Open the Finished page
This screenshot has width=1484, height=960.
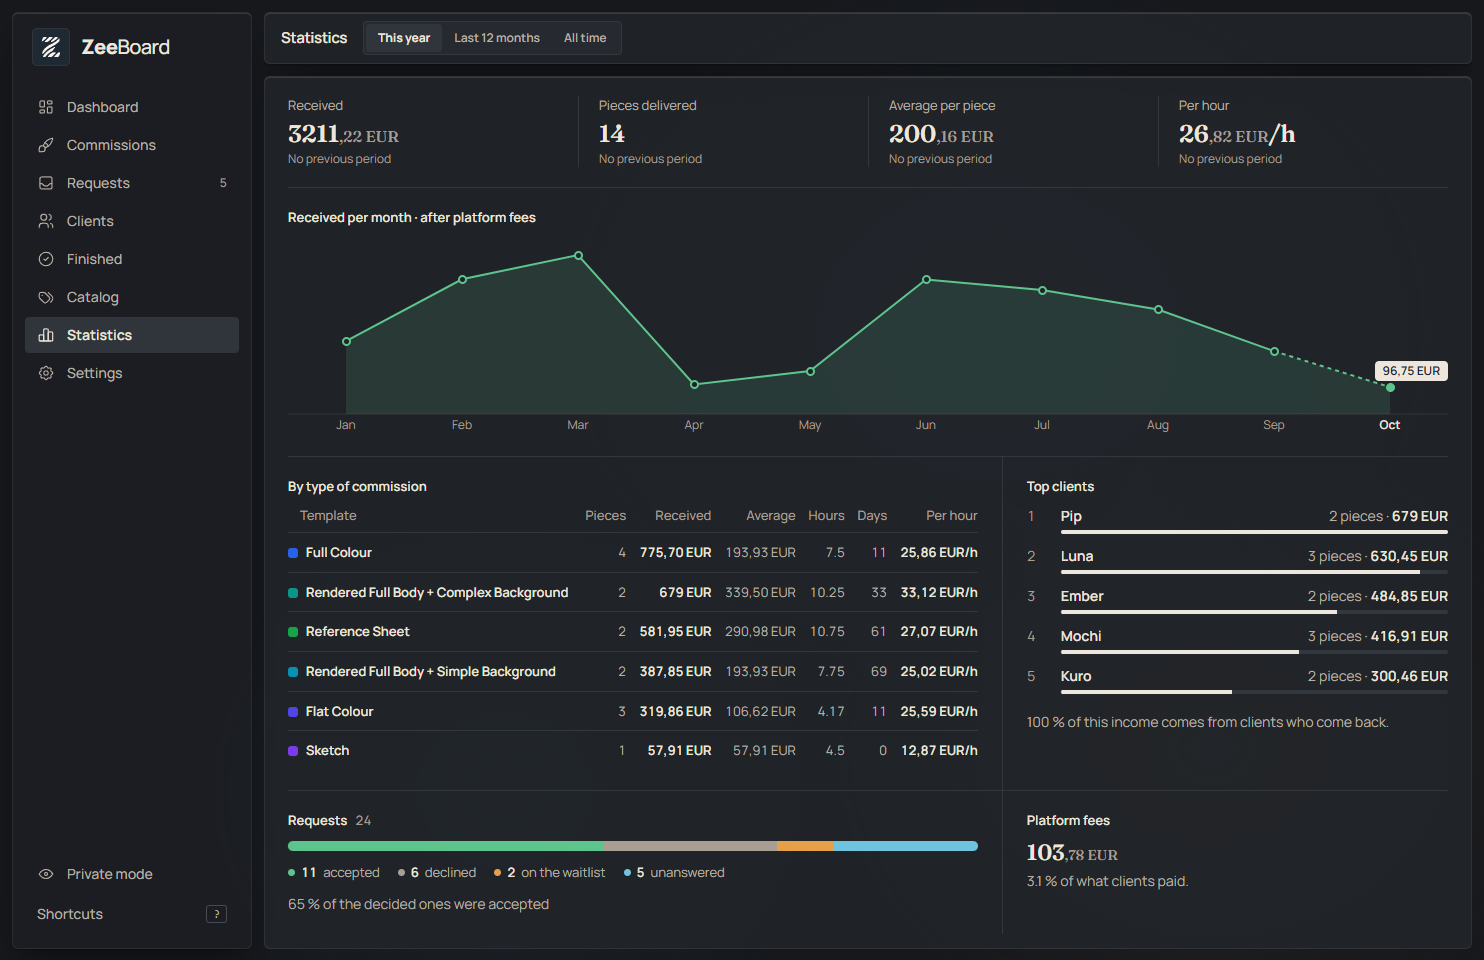132,259
